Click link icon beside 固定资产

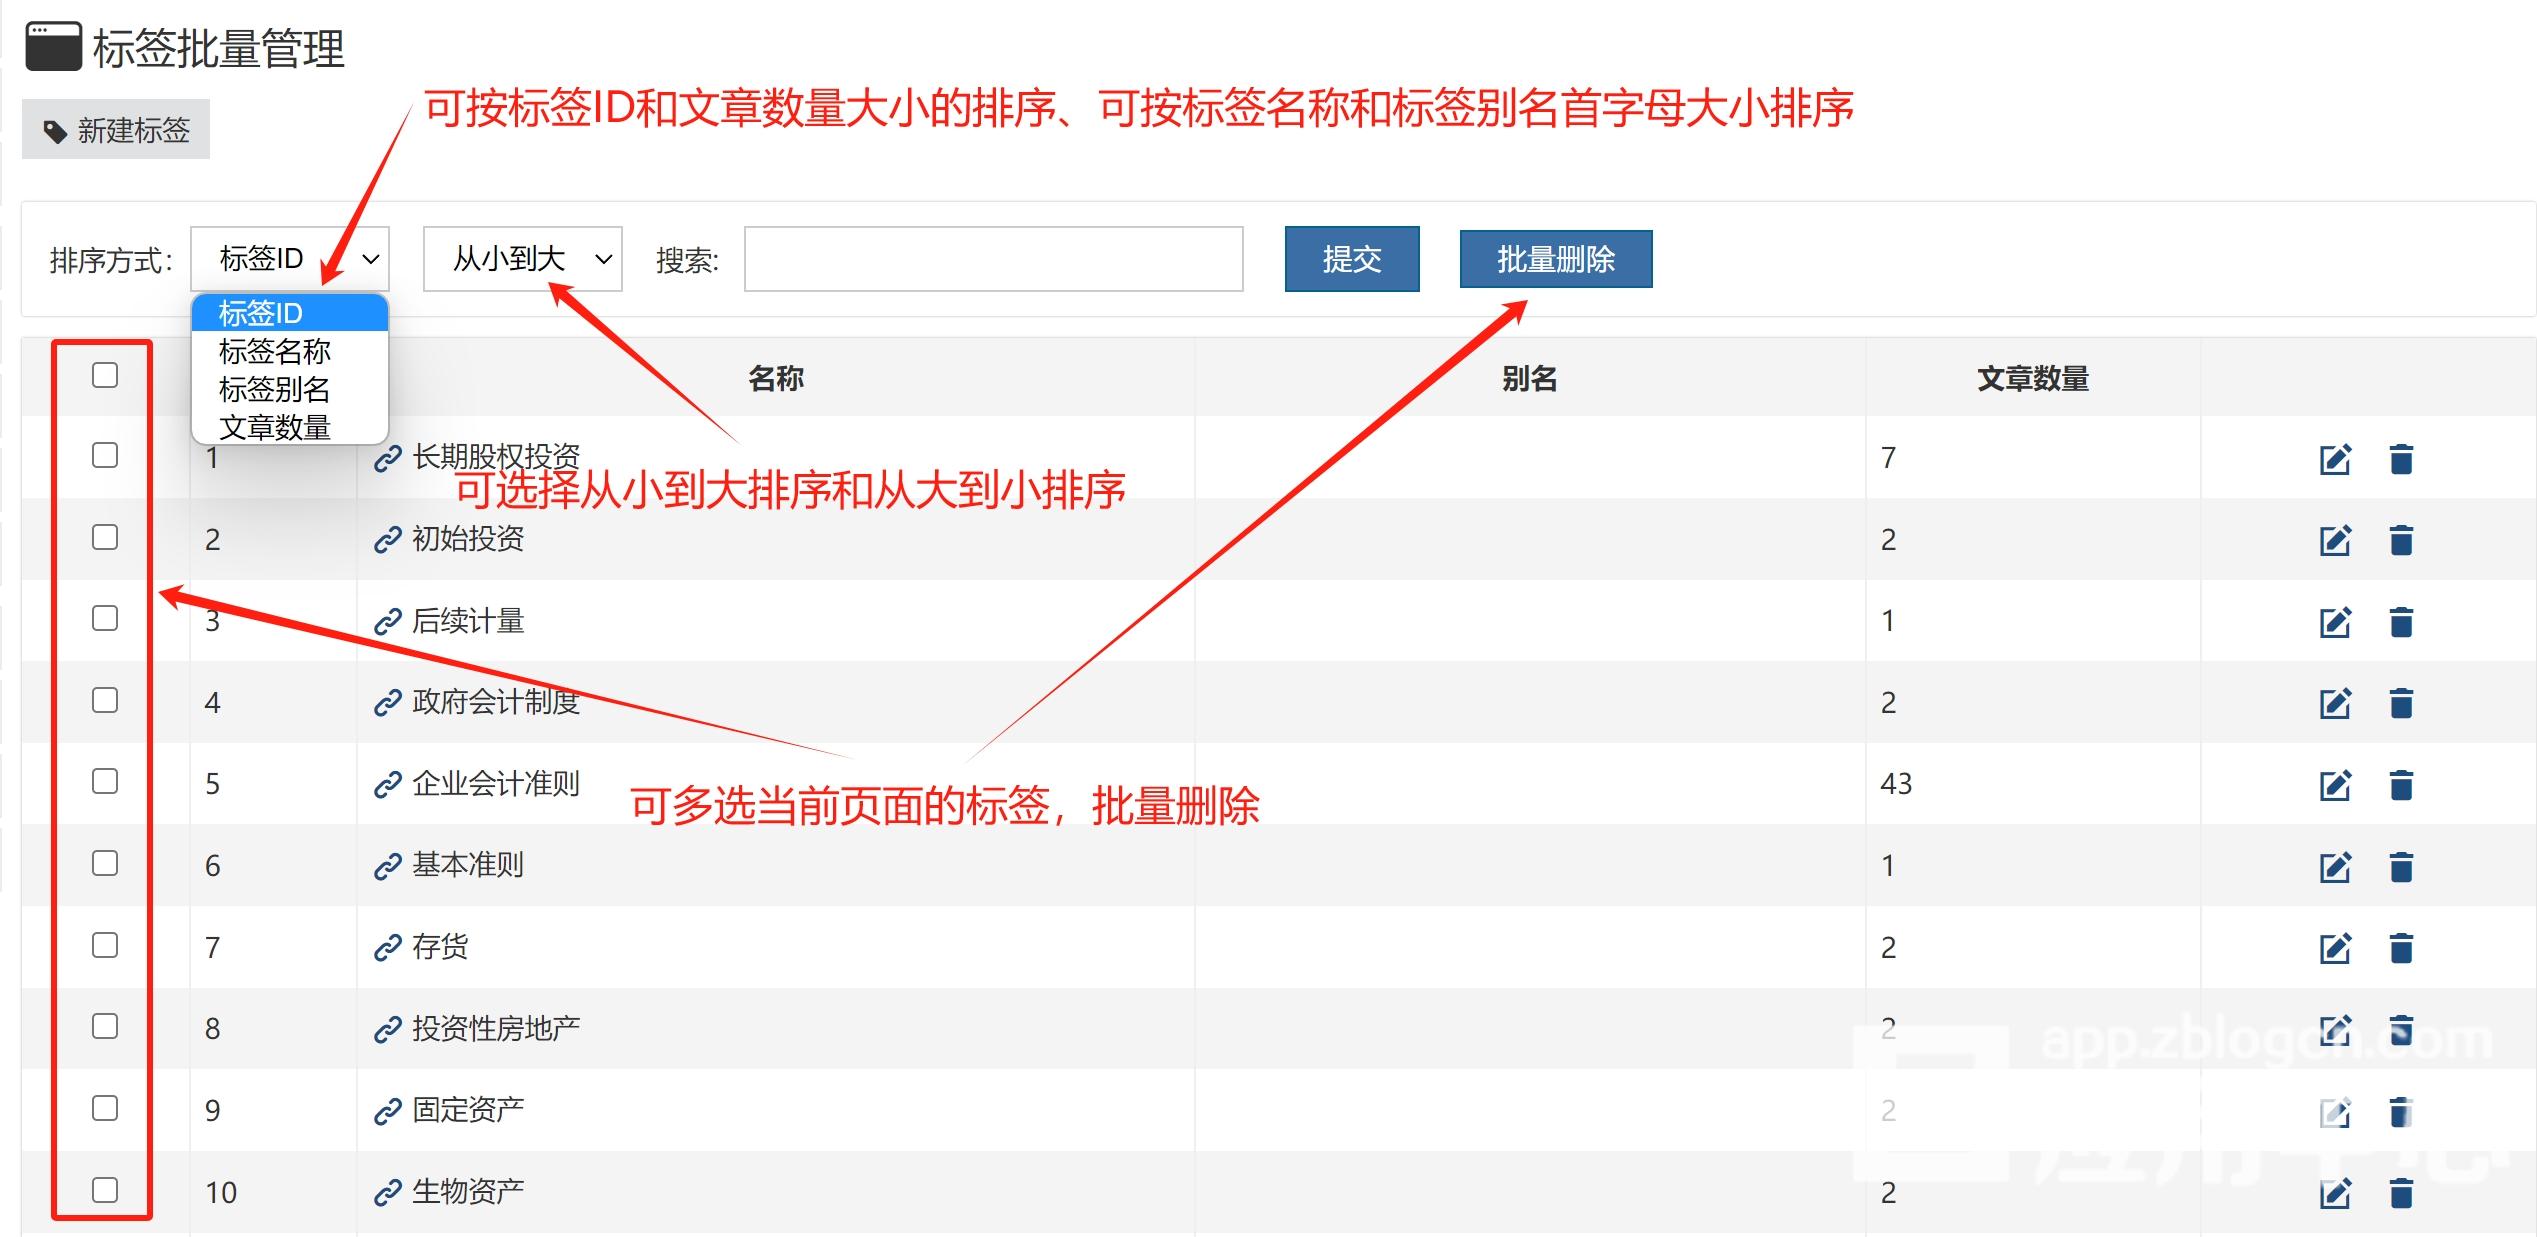coord(387,1111)
